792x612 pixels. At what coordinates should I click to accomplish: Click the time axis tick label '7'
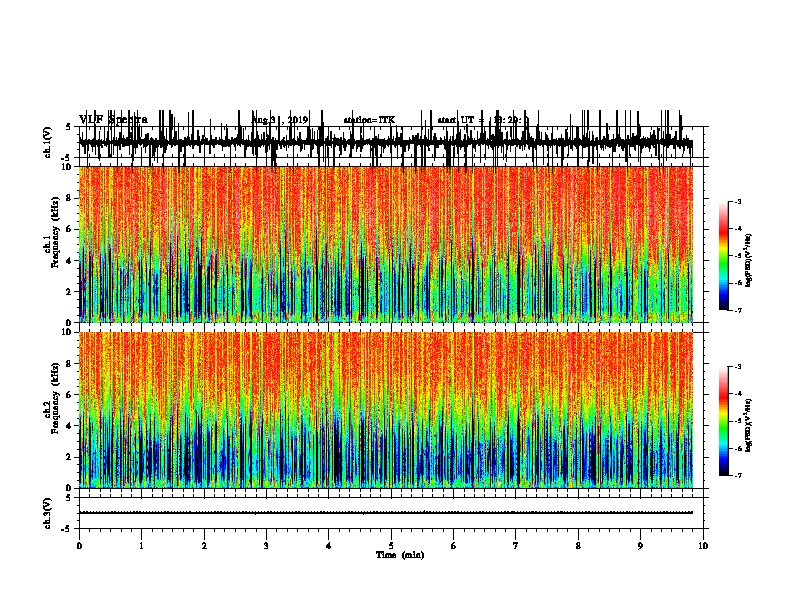pos(516,546)
